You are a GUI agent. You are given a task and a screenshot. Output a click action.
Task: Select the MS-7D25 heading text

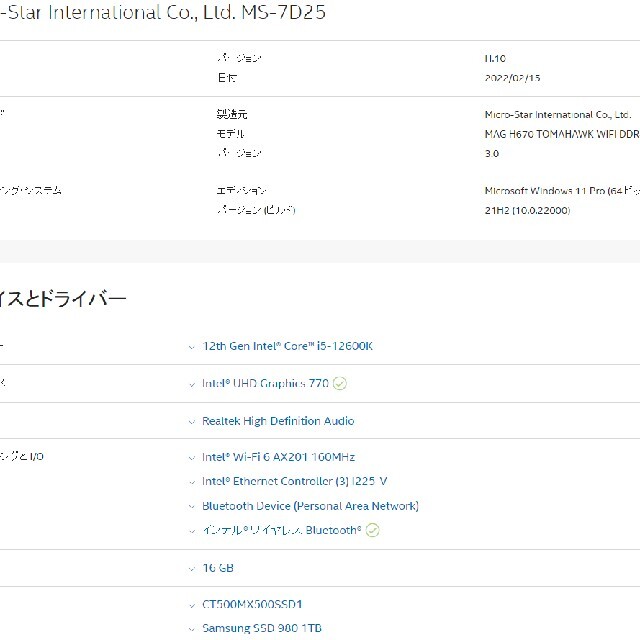[x=284, y=12]
